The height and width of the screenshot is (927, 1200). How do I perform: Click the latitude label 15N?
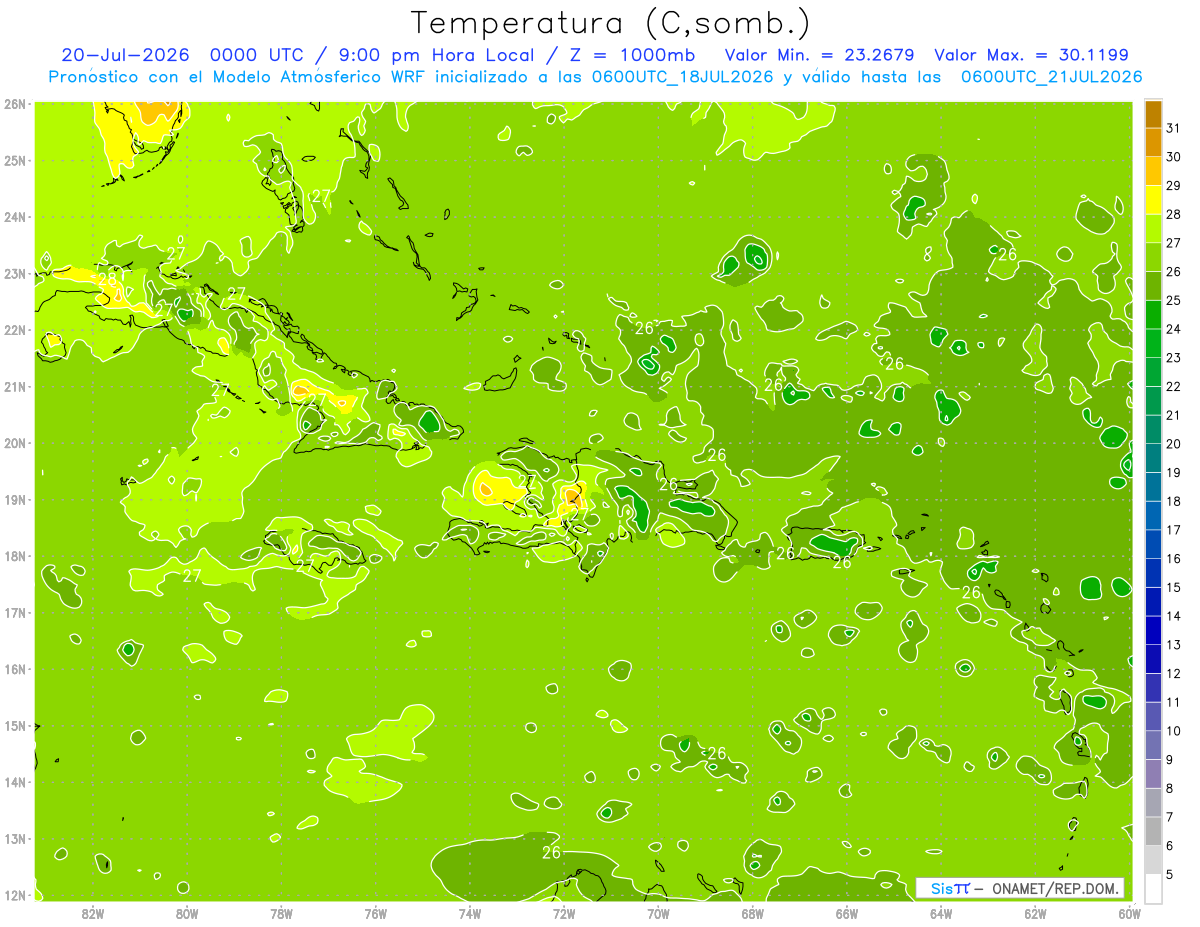pos(15,725)
